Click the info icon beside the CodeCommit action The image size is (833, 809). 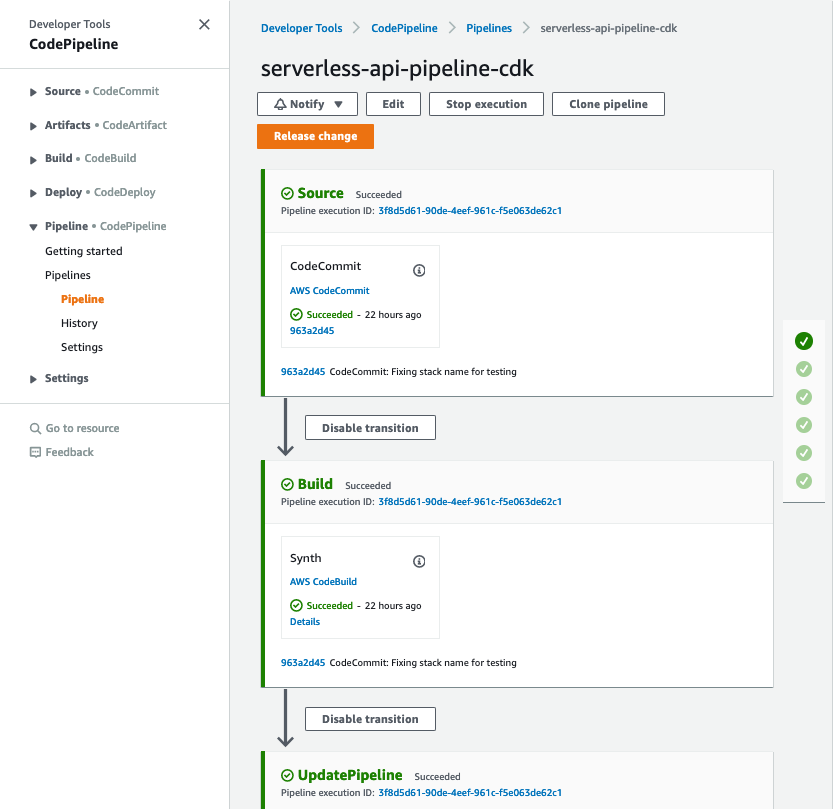click(x=419, y=270)
